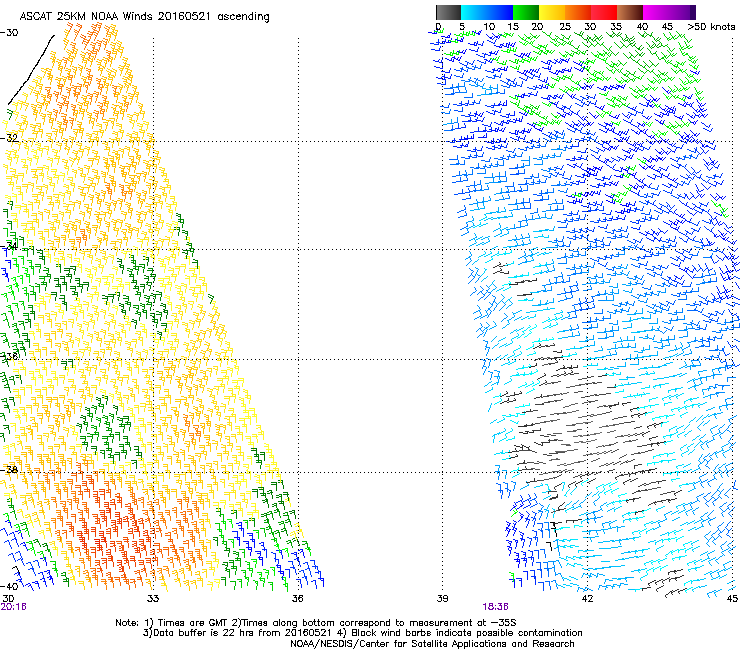Select the red 30-35 knots color segment
The width and height of the screenshot is (740, 650).
coord(604,12)
